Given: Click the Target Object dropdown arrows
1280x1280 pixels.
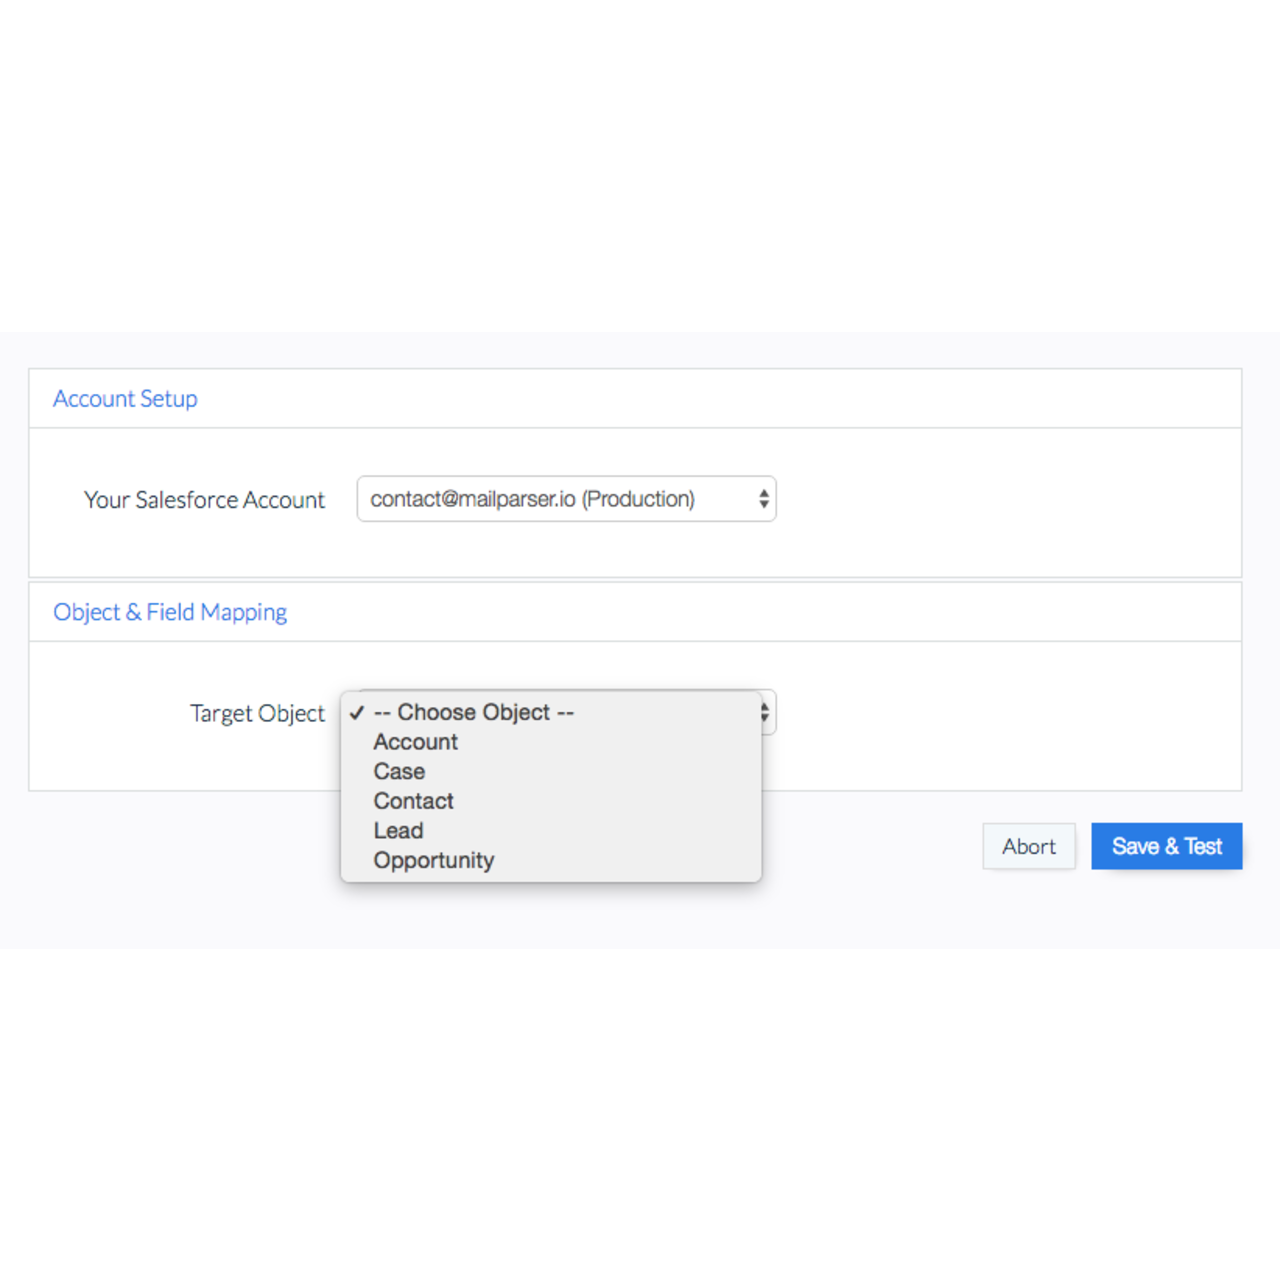Looking at the screenshot, I should [x=766, y=713].
